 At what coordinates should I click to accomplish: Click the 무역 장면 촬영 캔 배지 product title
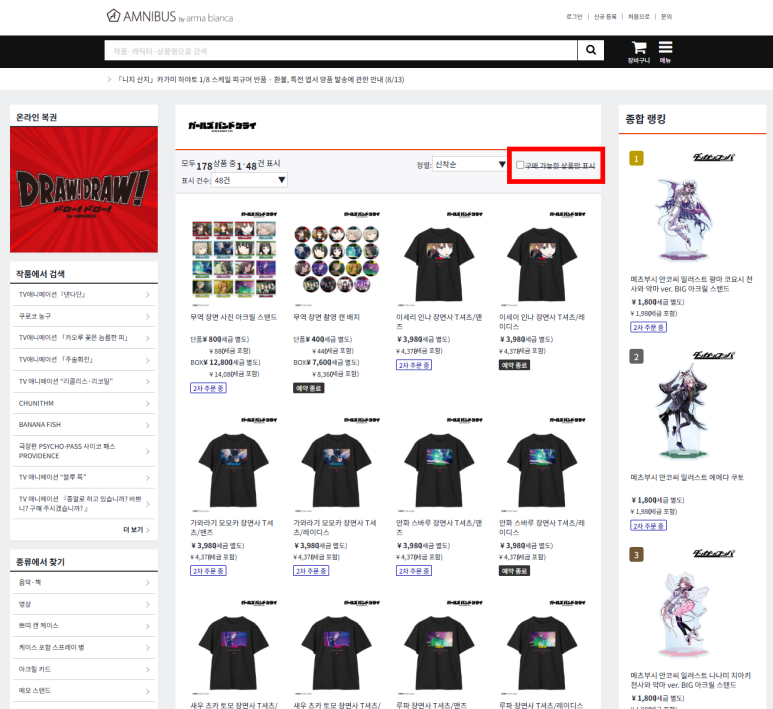point(326,317)
